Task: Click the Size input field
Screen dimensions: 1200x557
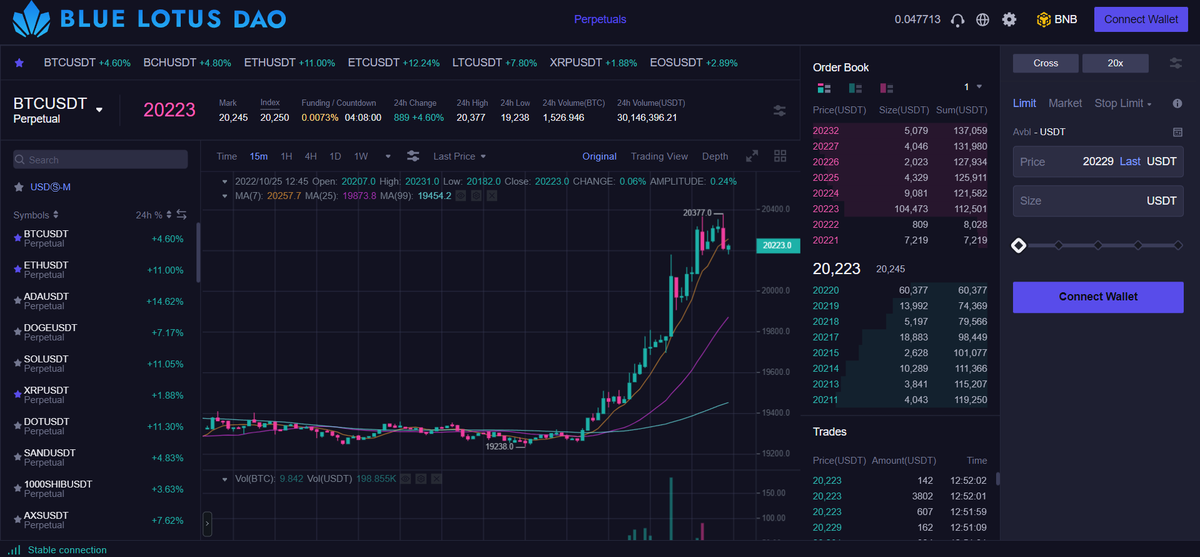Action: click(1098, 201)
